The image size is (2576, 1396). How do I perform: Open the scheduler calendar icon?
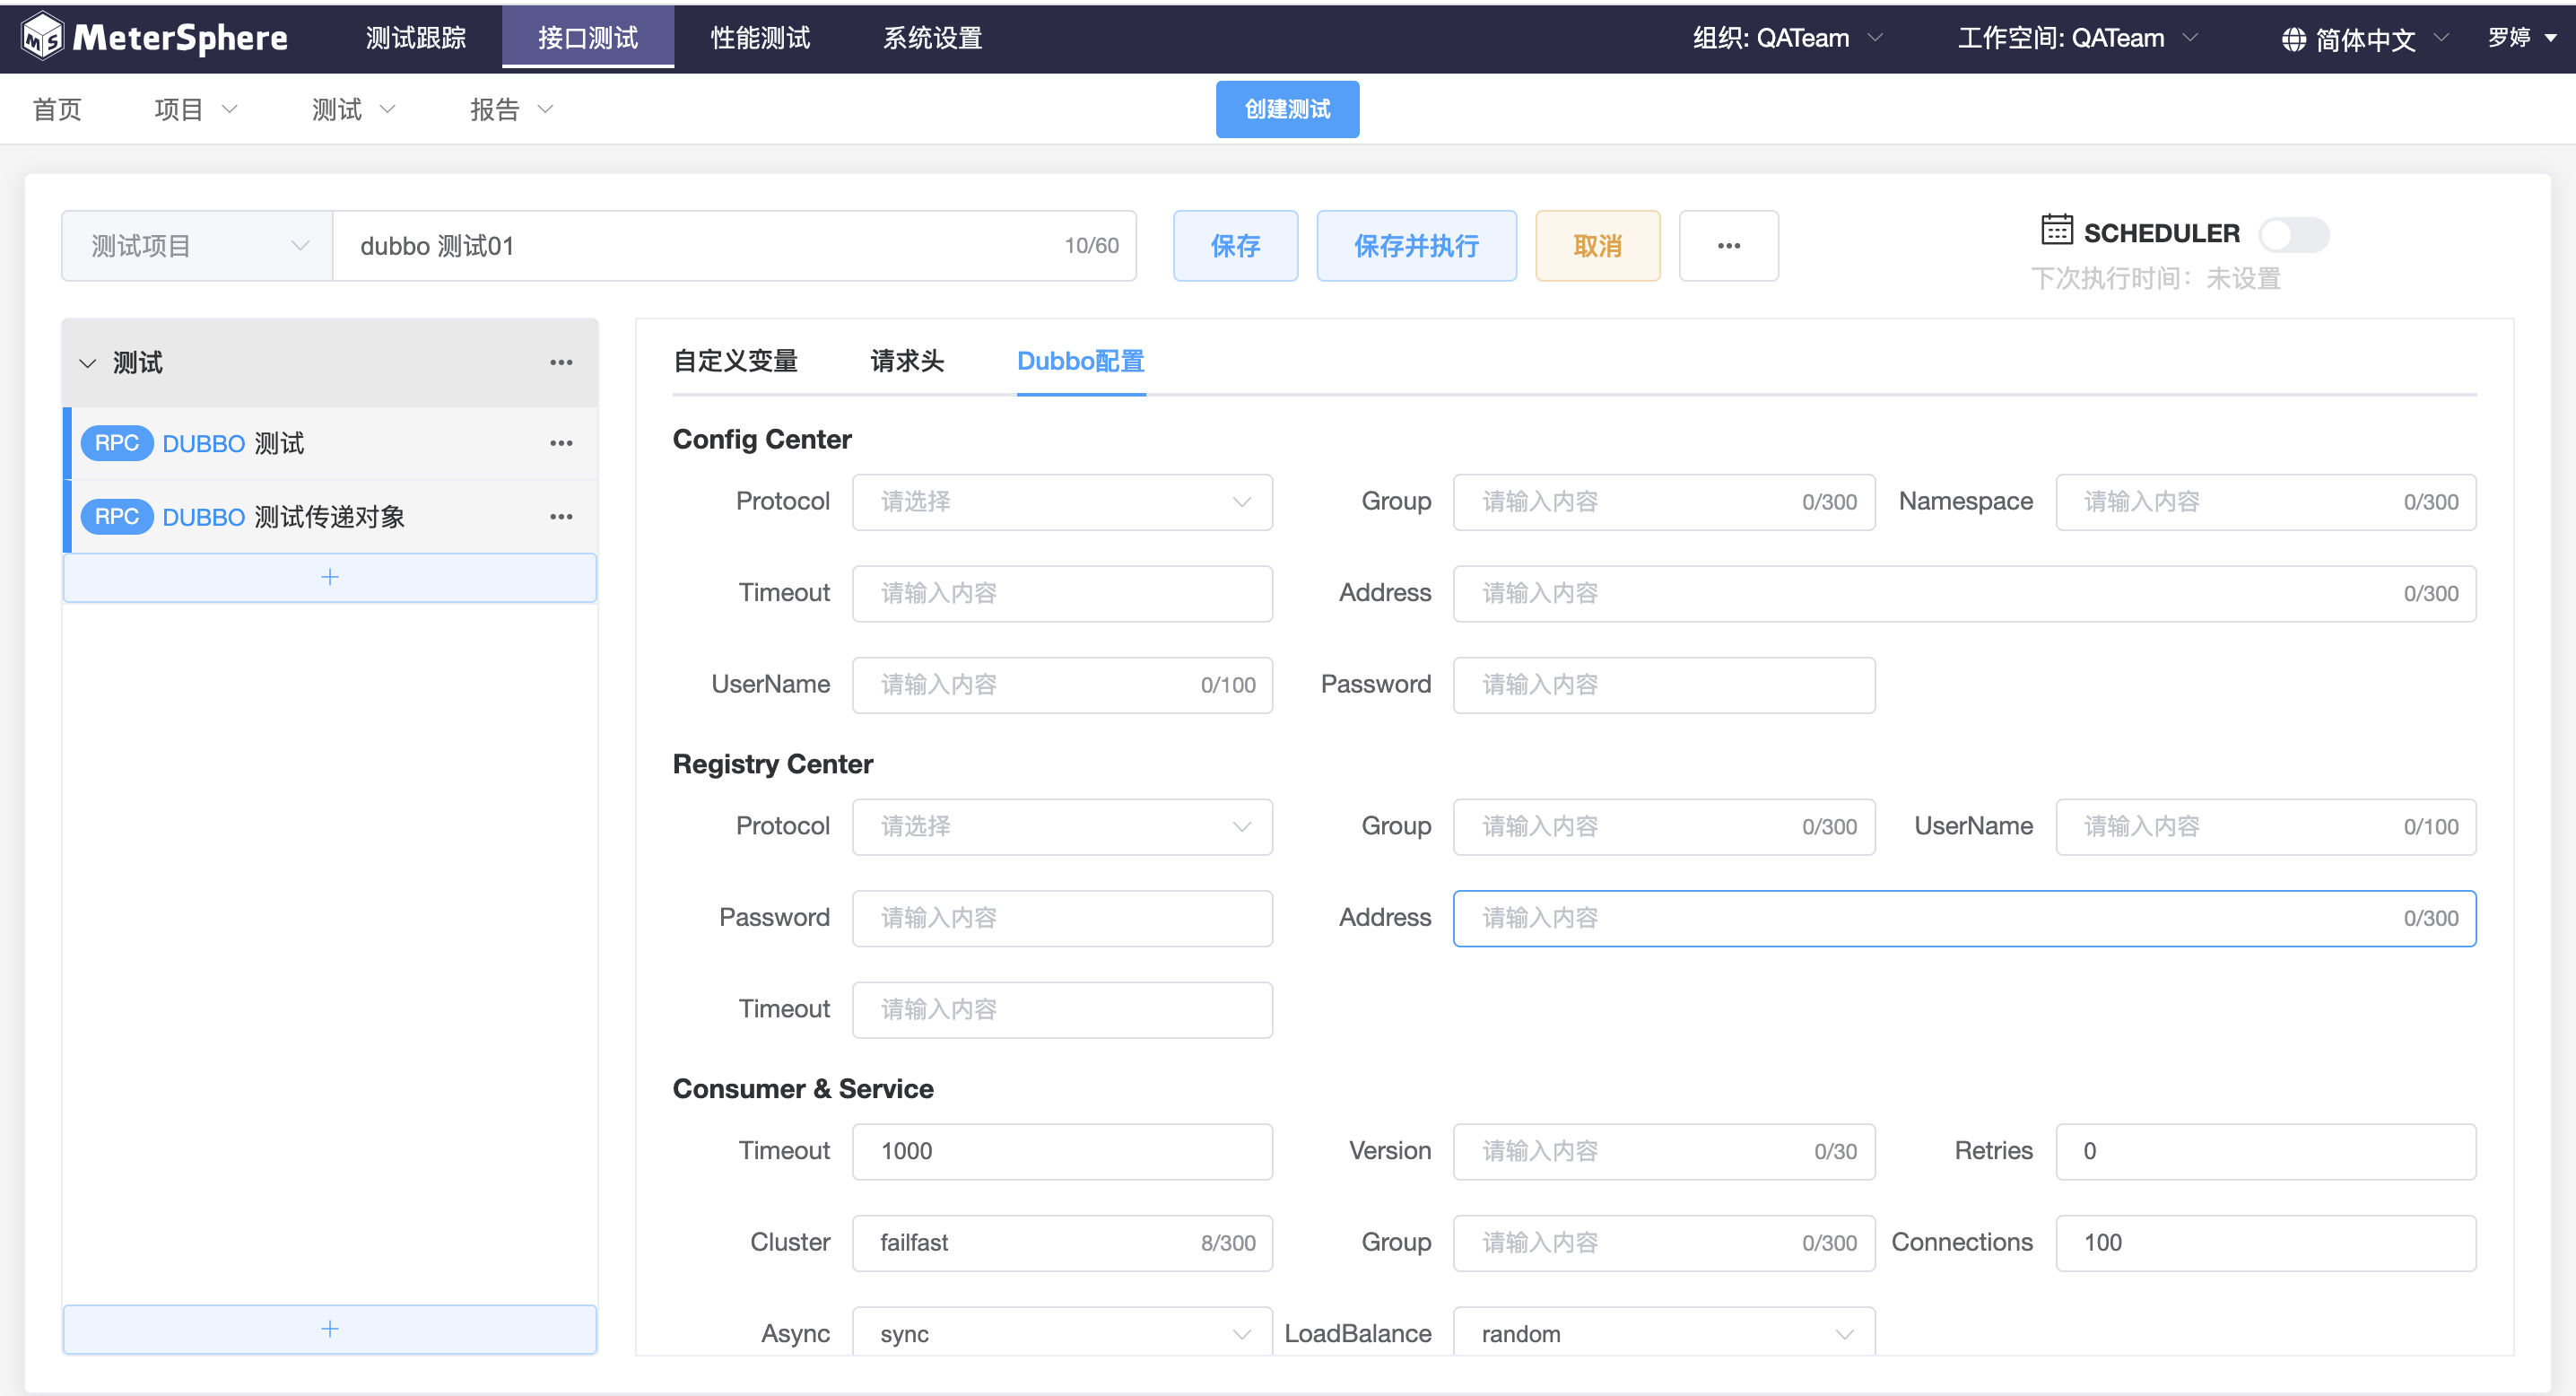tap(2056, 229)
